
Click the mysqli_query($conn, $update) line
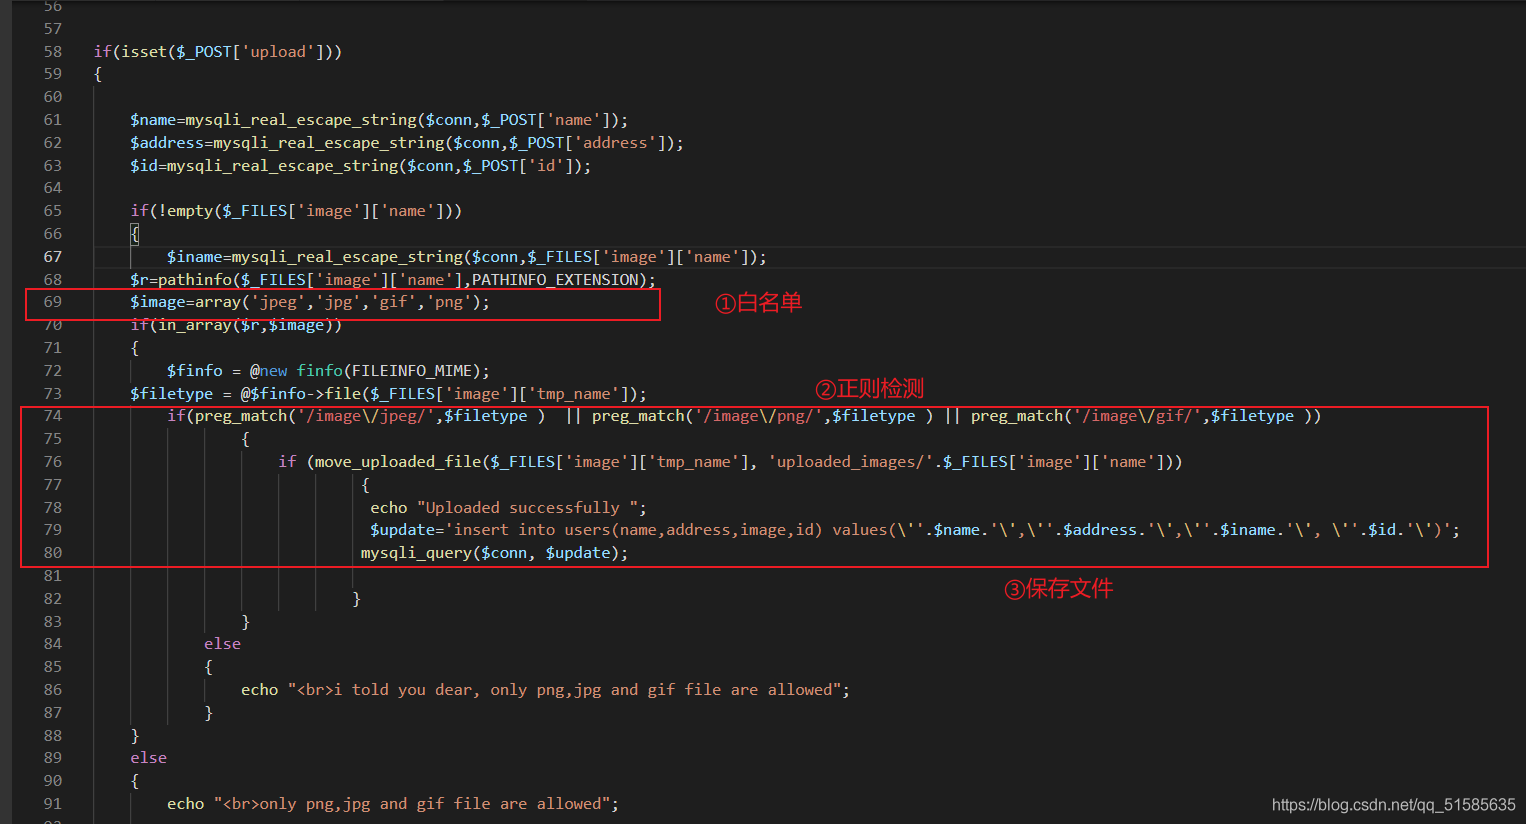pyautogui.click(x=495, y=553)
